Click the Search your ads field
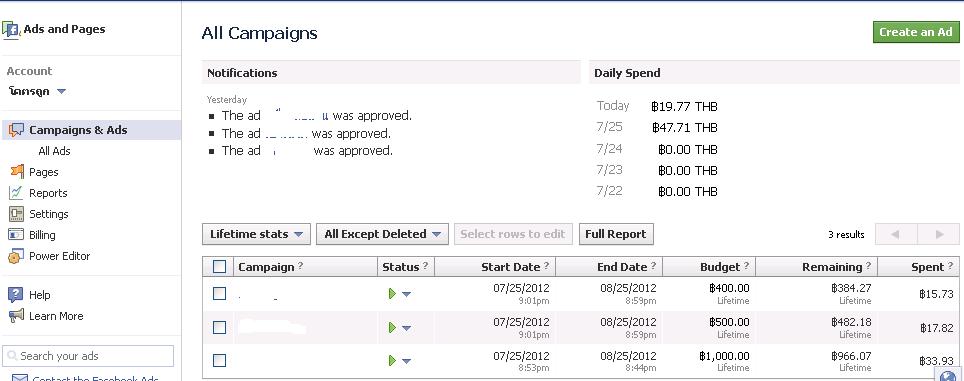 click(x=88, y=356)
